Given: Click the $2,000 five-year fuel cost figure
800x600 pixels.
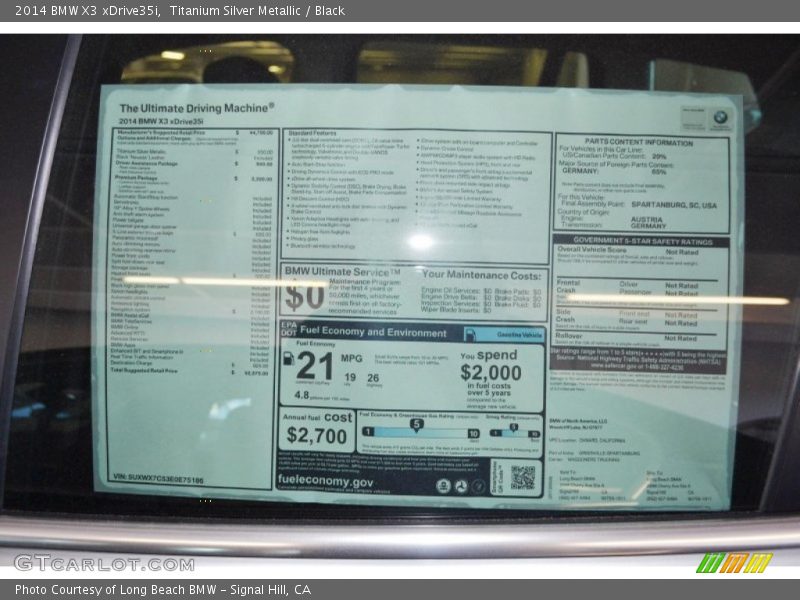Looking at the screenshot, I should 490,372.
